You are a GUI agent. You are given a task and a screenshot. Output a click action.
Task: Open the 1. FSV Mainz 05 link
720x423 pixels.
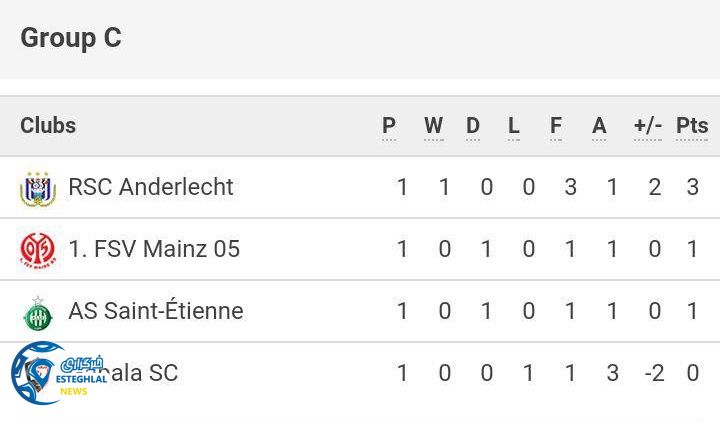point(154,249)
